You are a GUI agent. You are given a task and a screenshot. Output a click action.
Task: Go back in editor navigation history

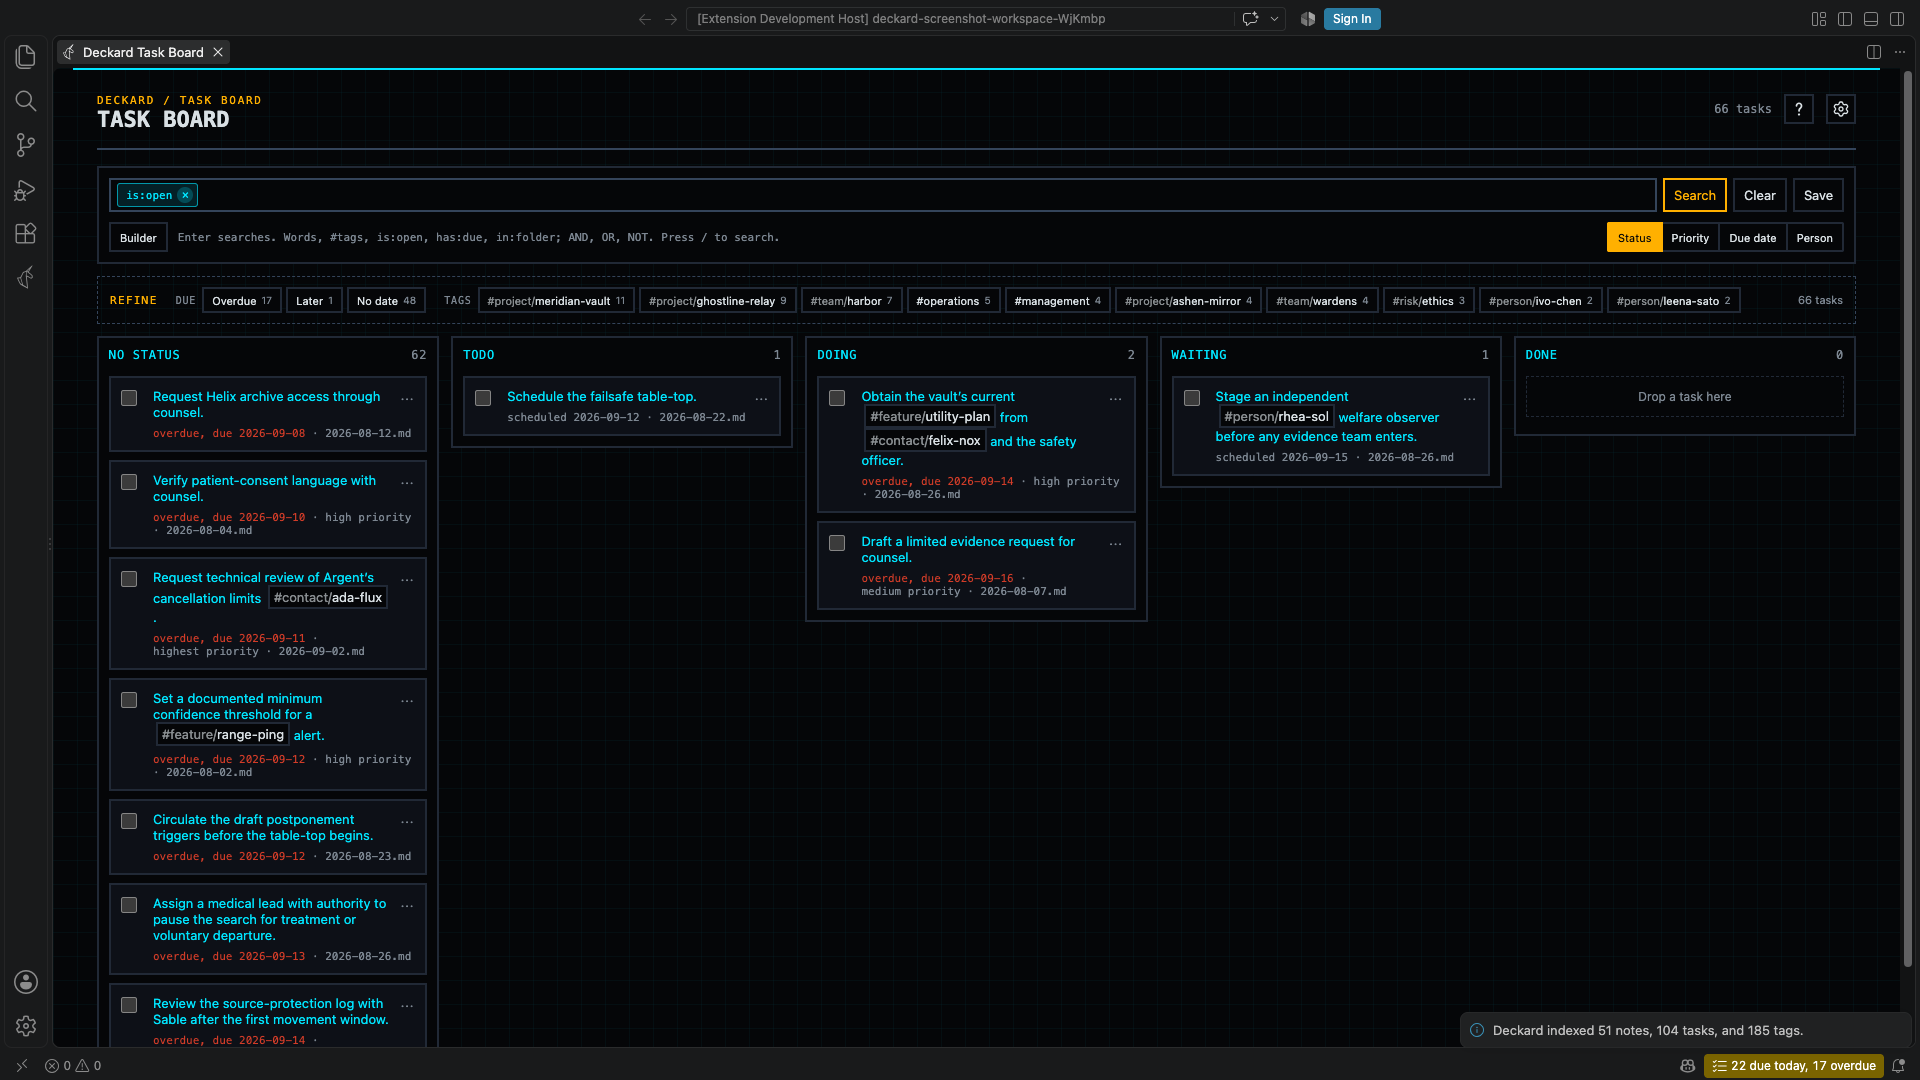tap(645, 19)
